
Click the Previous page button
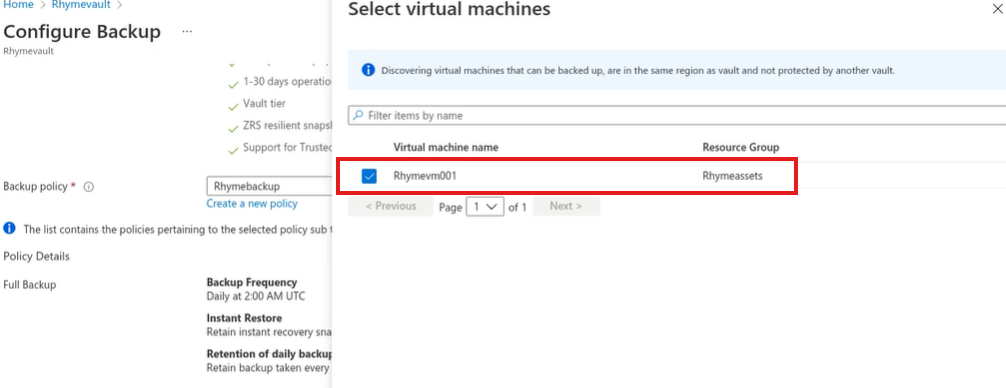391,206
